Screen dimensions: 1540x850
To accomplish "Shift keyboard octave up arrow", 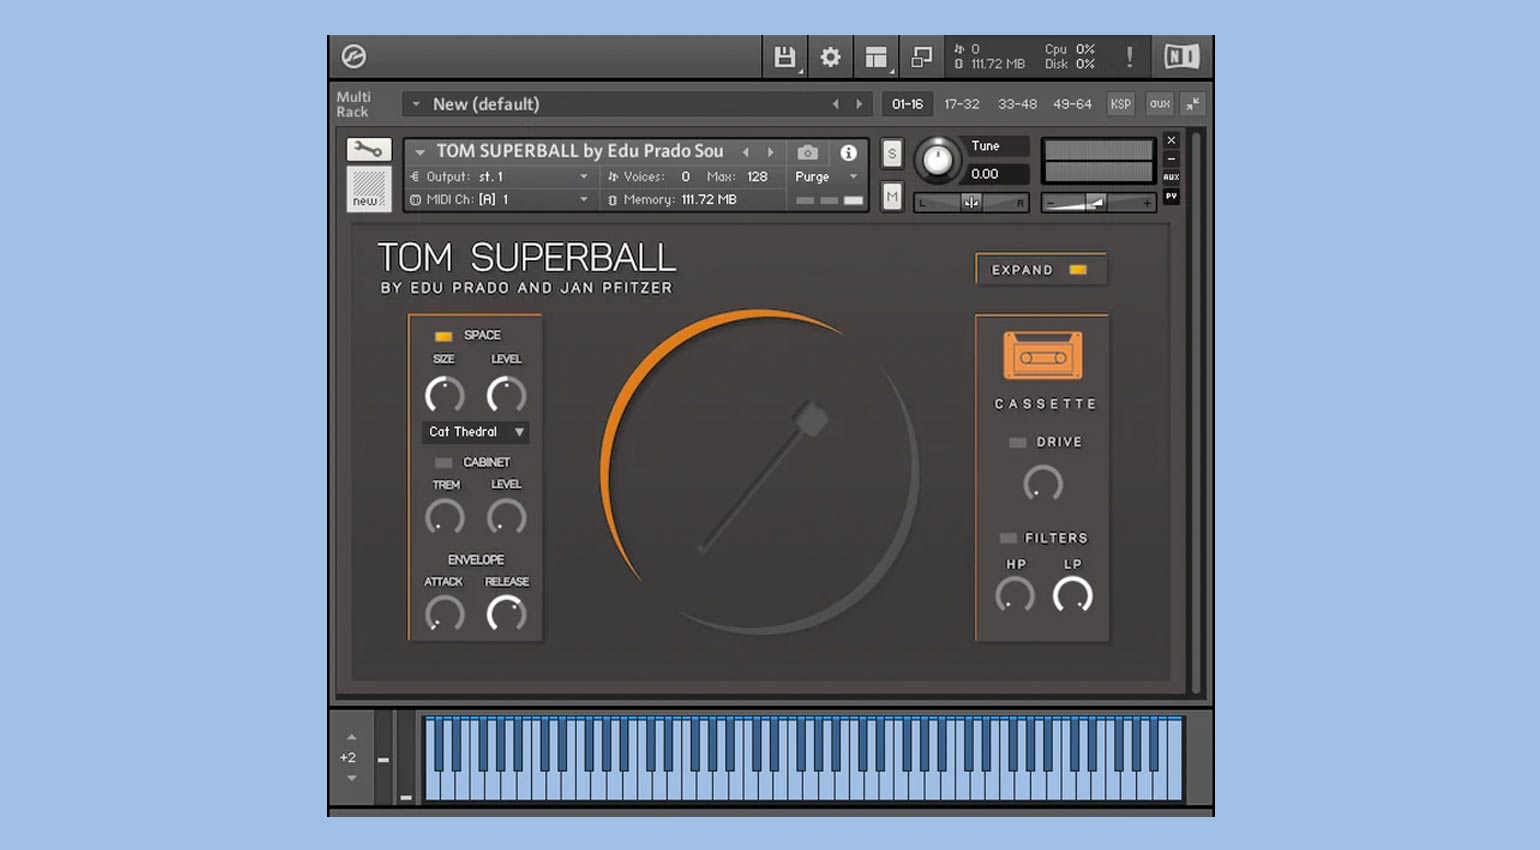I will (351, 737).
